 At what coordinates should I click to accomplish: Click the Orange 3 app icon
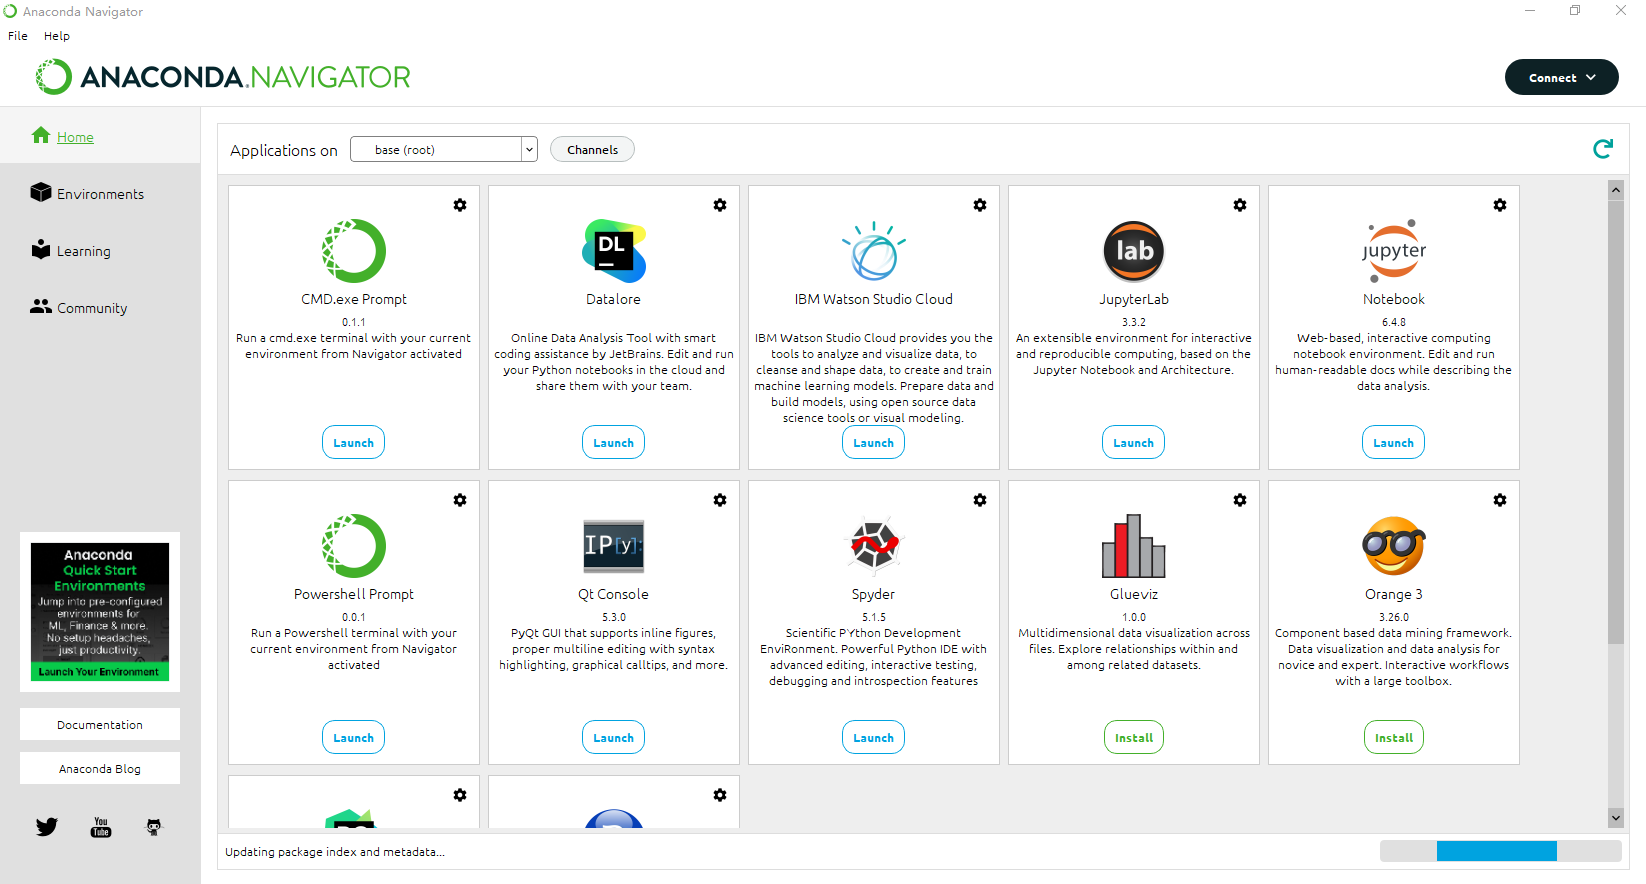click(1393, 546)
